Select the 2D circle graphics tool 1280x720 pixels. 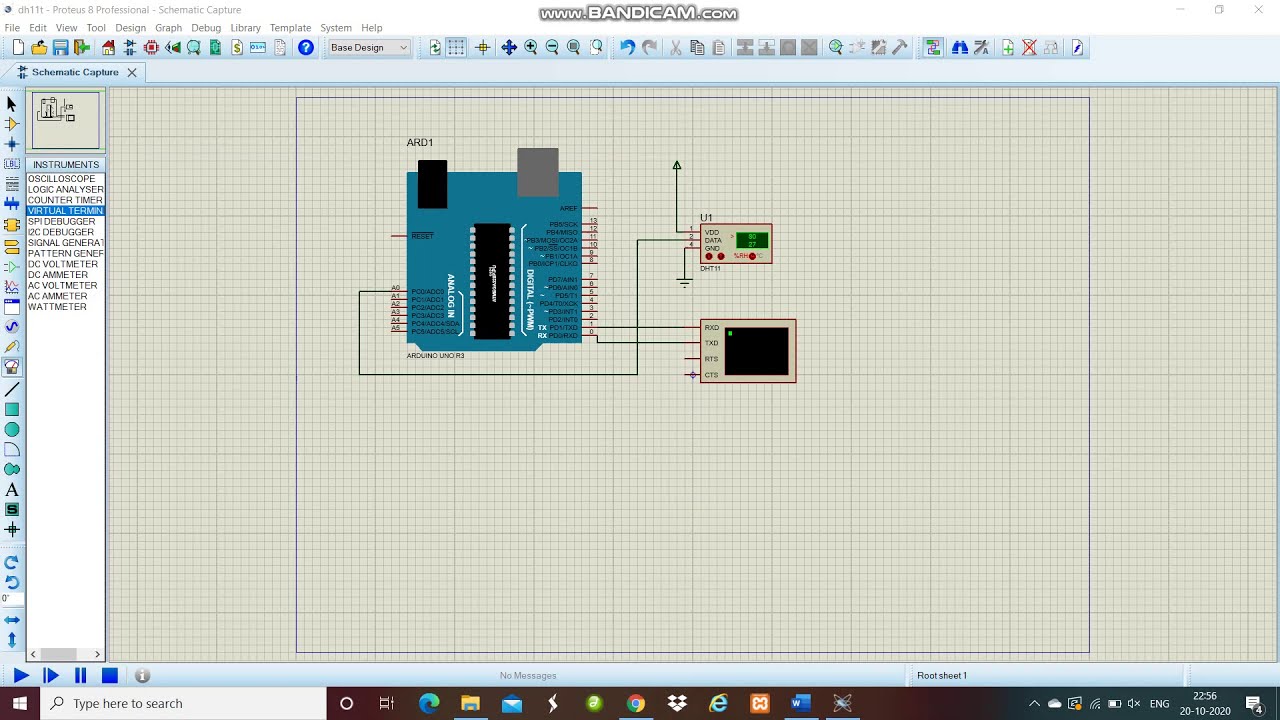[12, 430]
